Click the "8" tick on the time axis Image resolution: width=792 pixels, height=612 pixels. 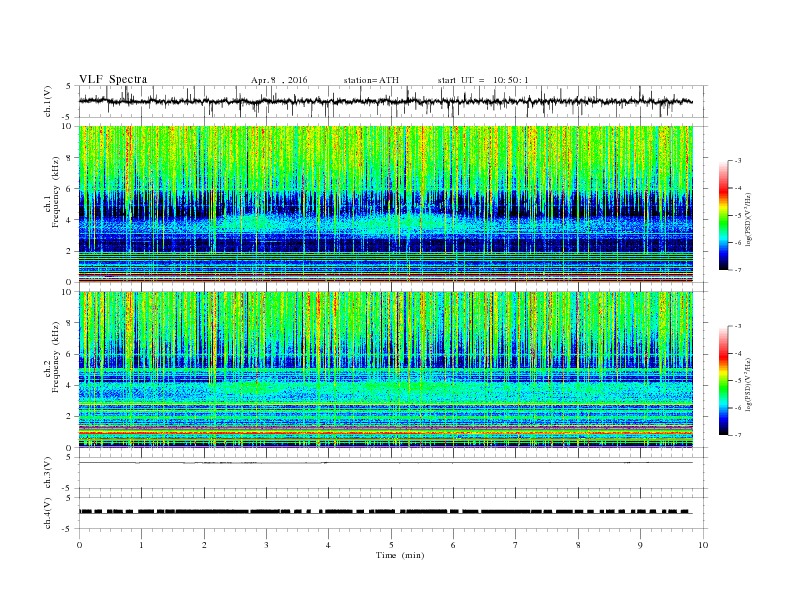578,545
